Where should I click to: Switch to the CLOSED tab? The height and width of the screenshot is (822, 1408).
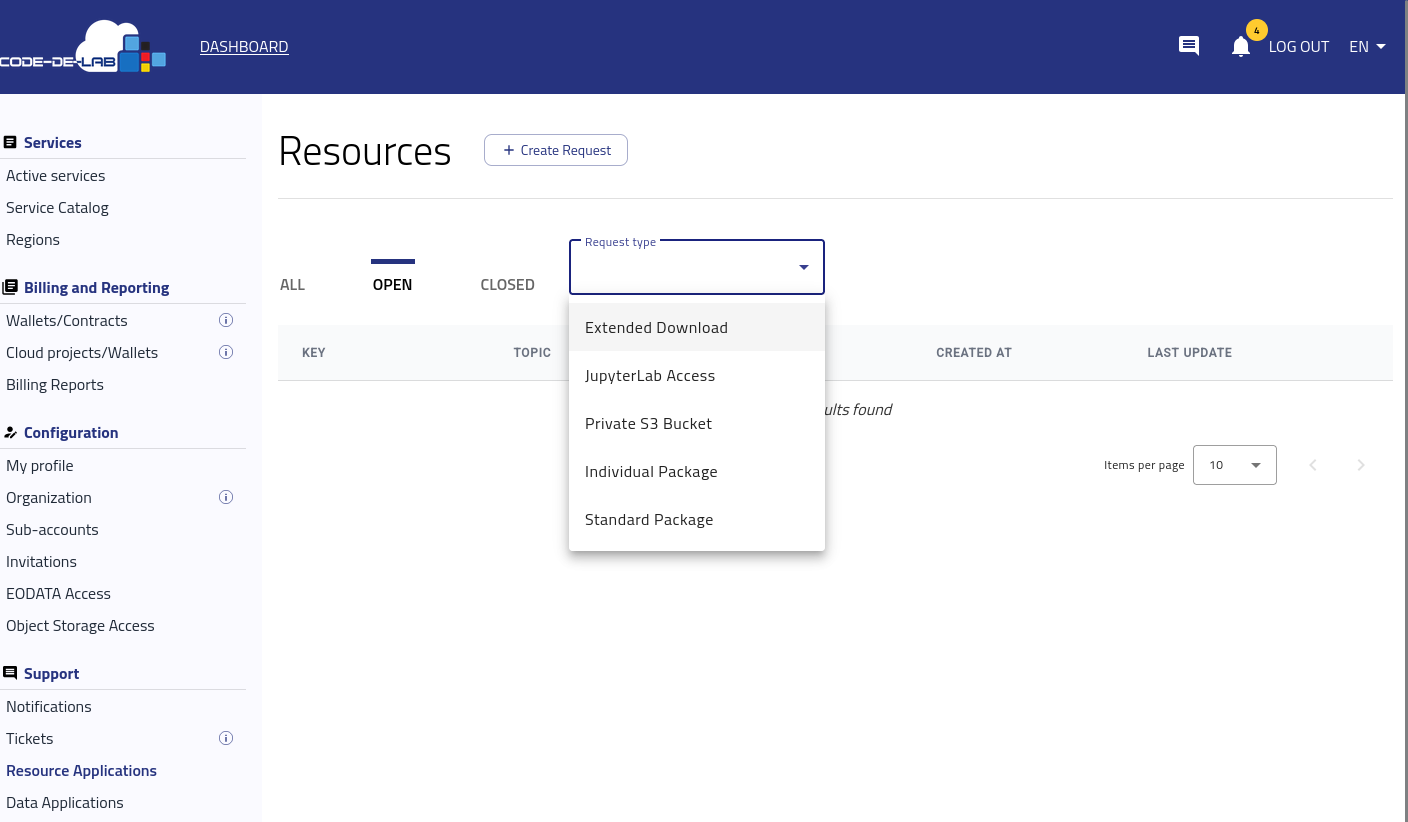(x=507, y=285)
